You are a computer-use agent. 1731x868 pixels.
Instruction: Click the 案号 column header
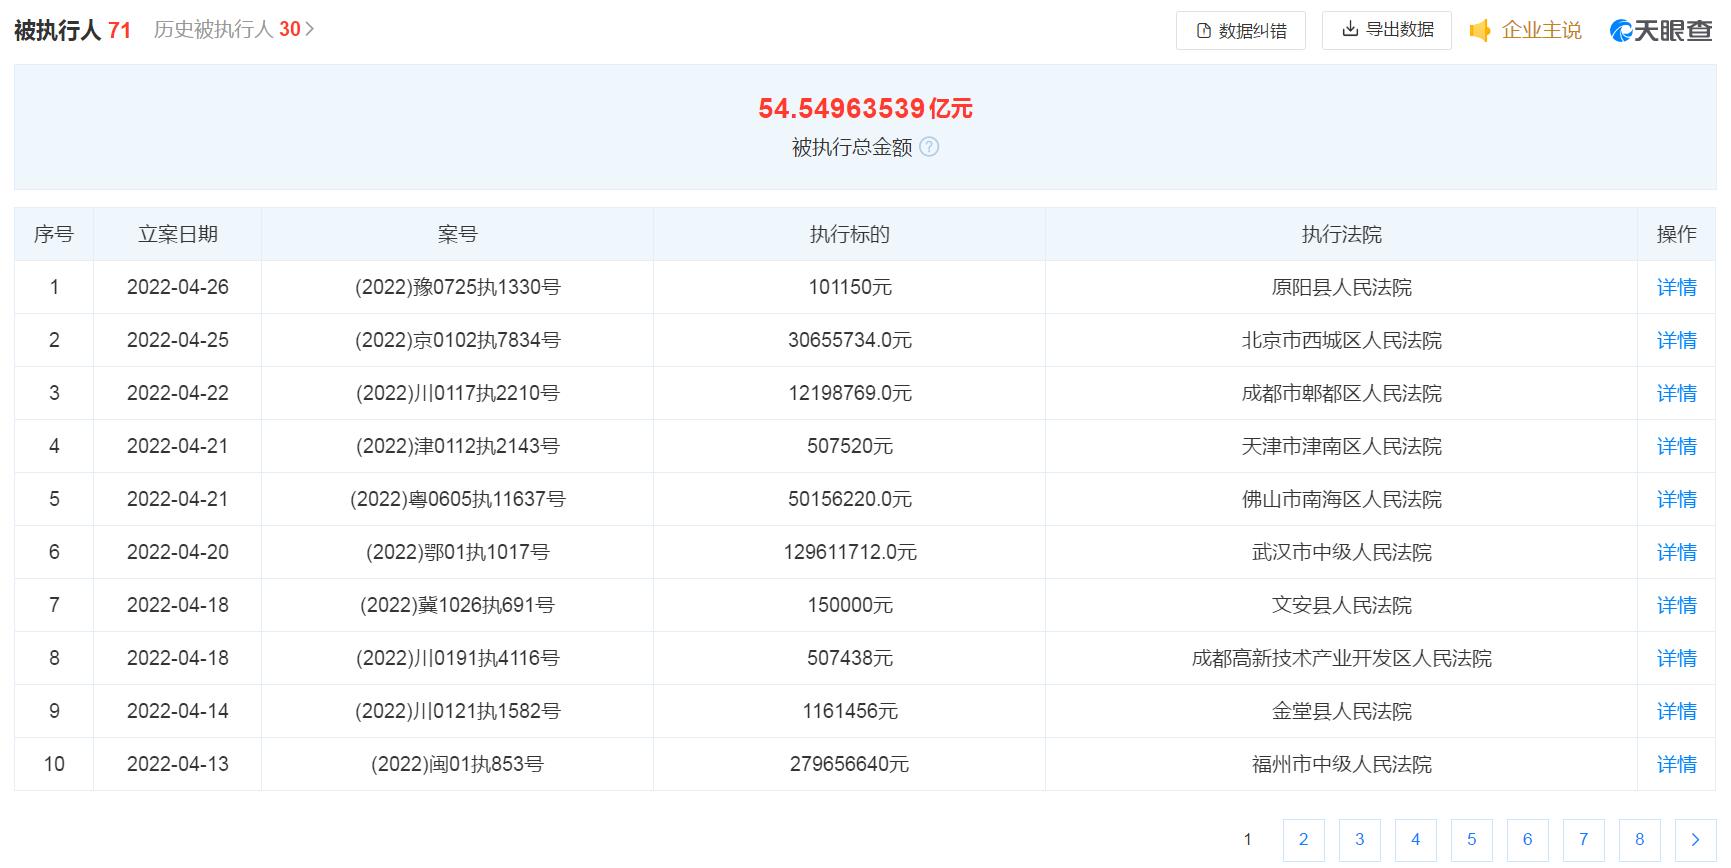(x=457, y=234)
